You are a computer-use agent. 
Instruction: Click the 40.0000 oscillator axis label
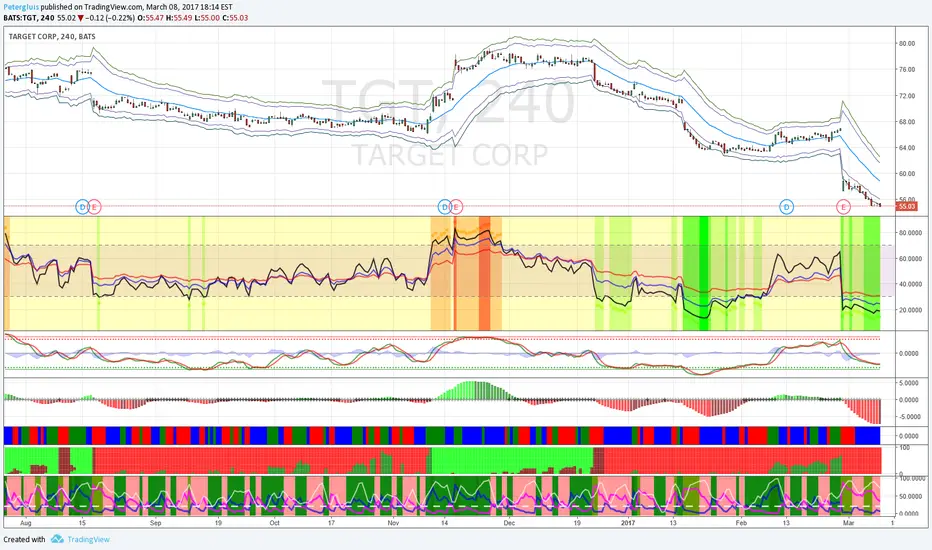(x=909, y=284)
